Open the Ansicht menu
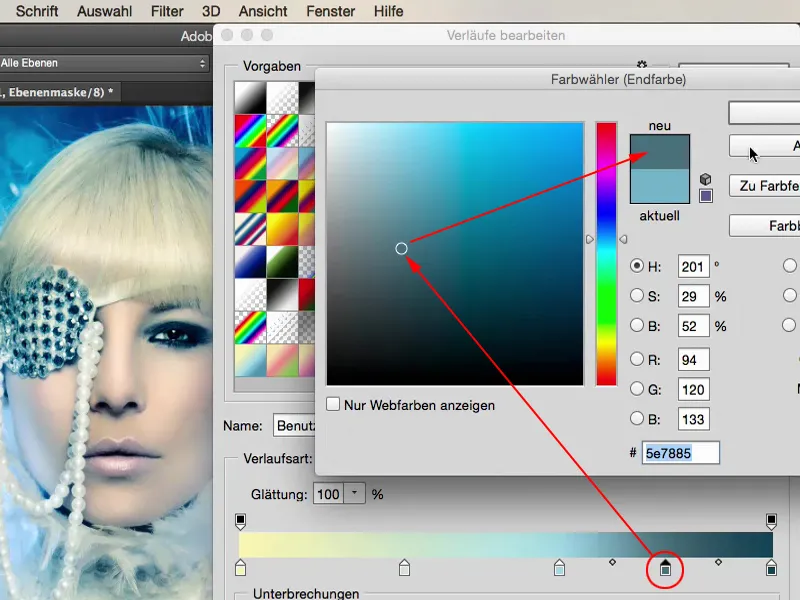The width and height of the screenshot is (800, 600). tap(263, 11)
